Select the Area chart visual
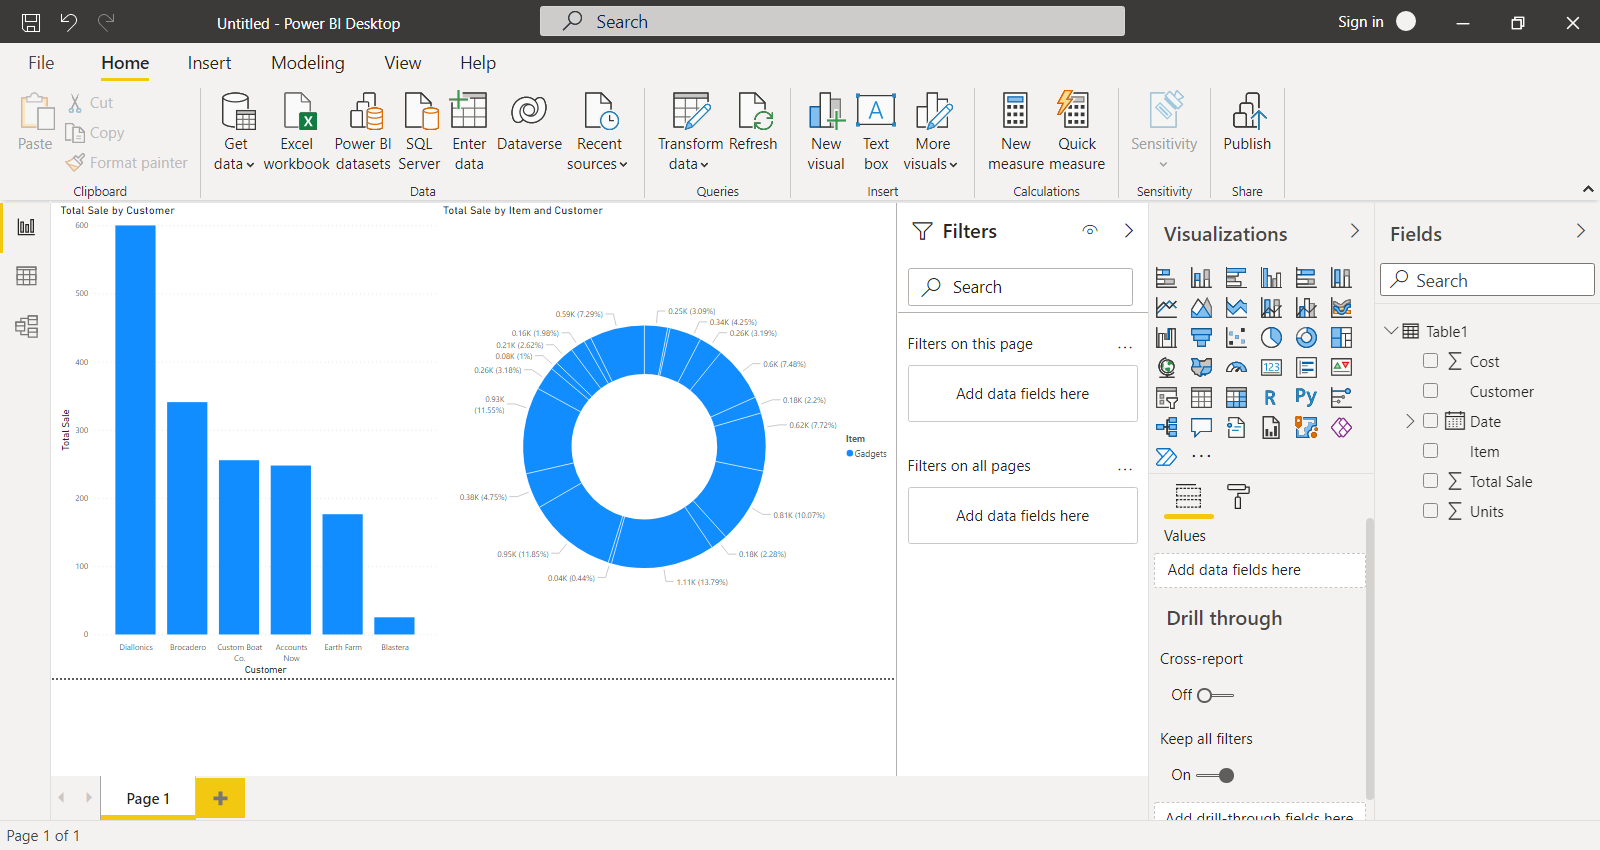Viewport: 1600px width, 850px height. [1201, 308]
